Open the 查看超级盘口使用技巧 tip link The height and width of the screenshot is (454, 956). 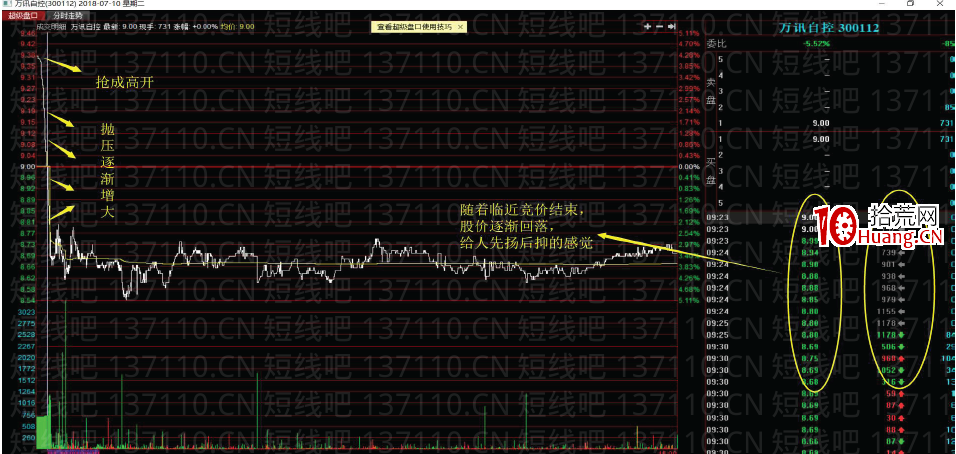[415, 27]
